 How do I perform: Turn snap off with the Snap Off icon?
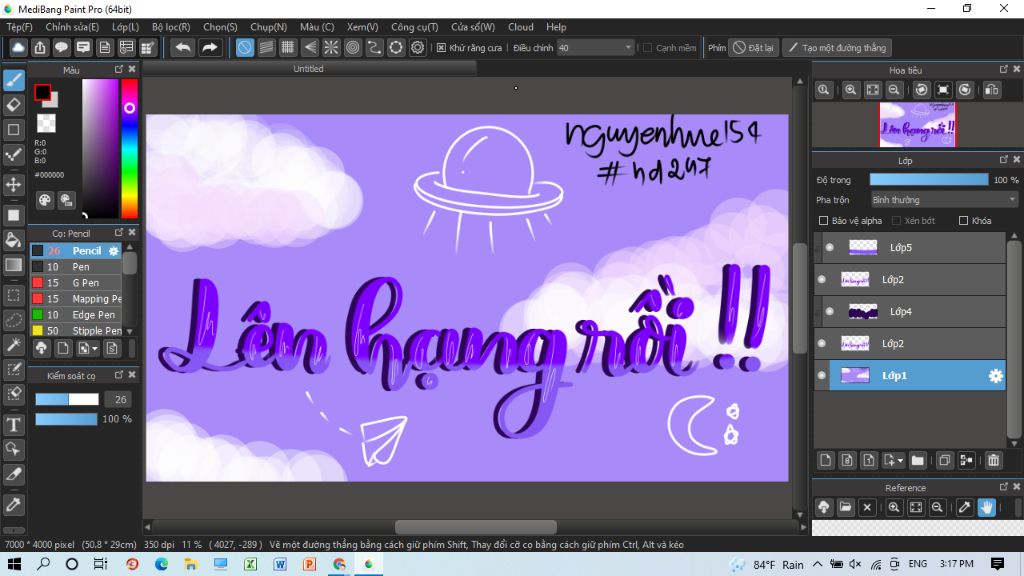click(x=245, y=48)
